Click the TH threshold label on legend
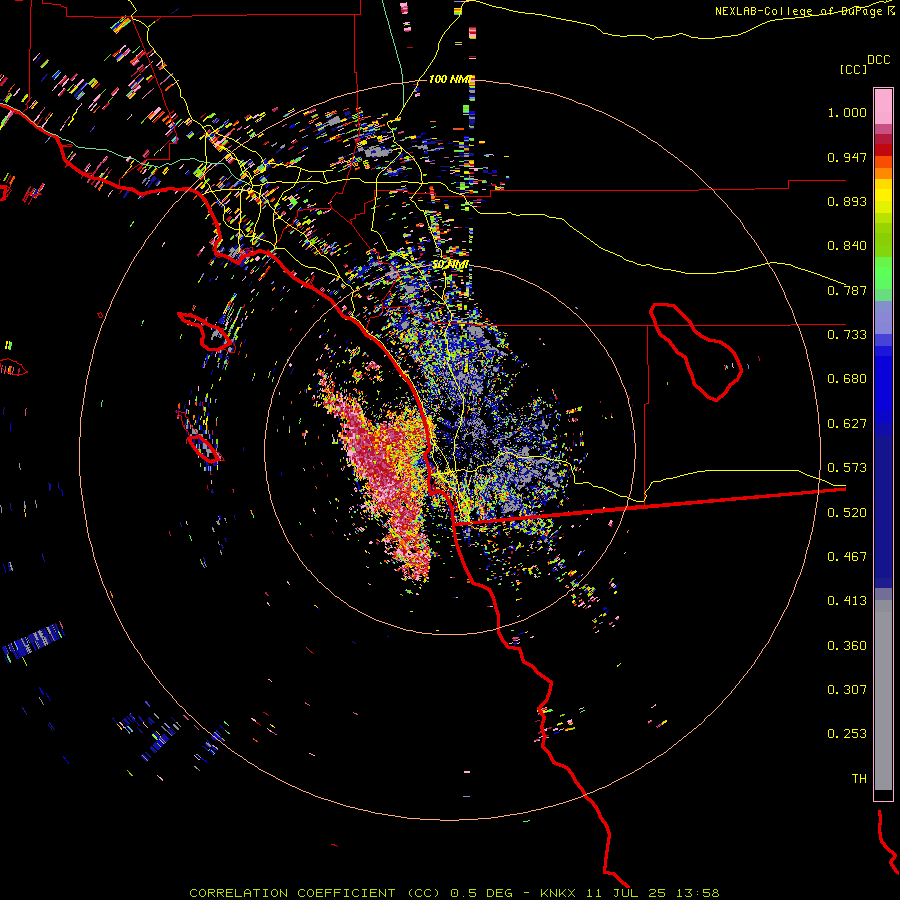The height and width of the screenshot is (900, 900). (x=859, y=779)
